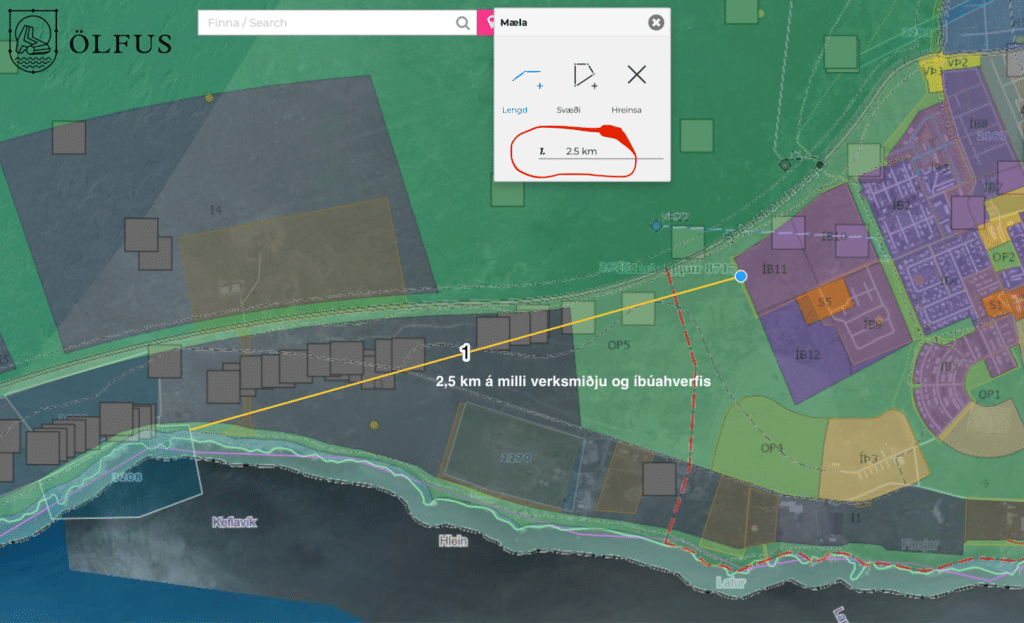Viewport: 1024px width, 623px height.
Task: Click the green OP4 open area
Action: click(771, 447)
